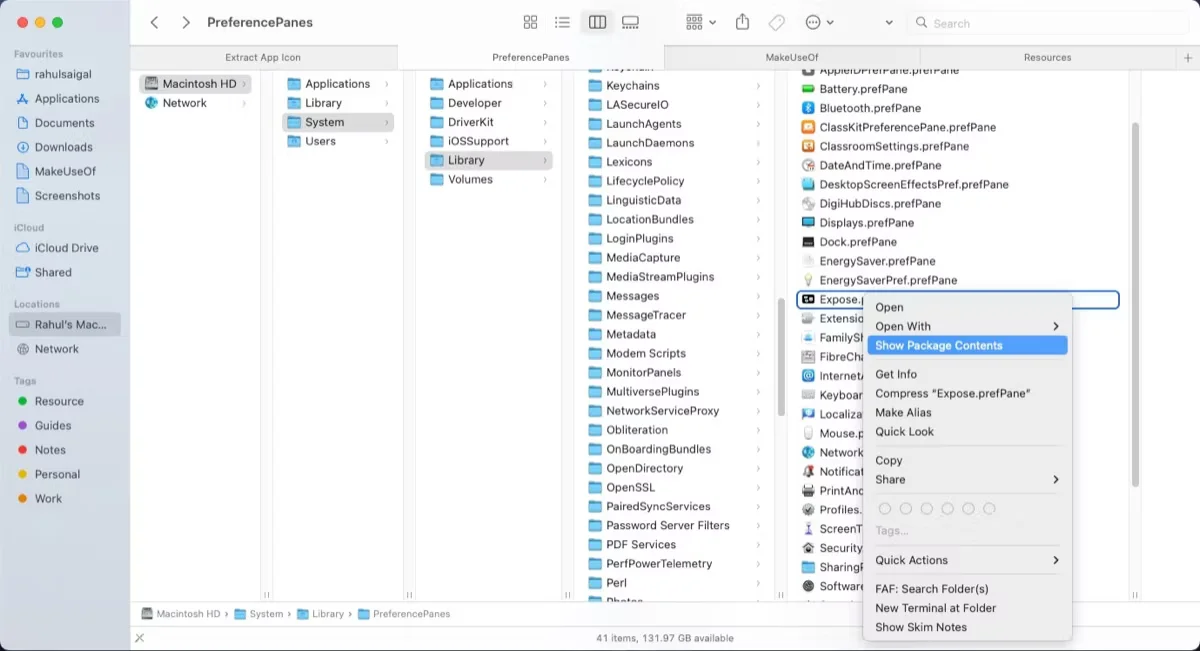Click System in the path bar
The width and height of the screenshot is (1200, 651).
coord(266,614)
